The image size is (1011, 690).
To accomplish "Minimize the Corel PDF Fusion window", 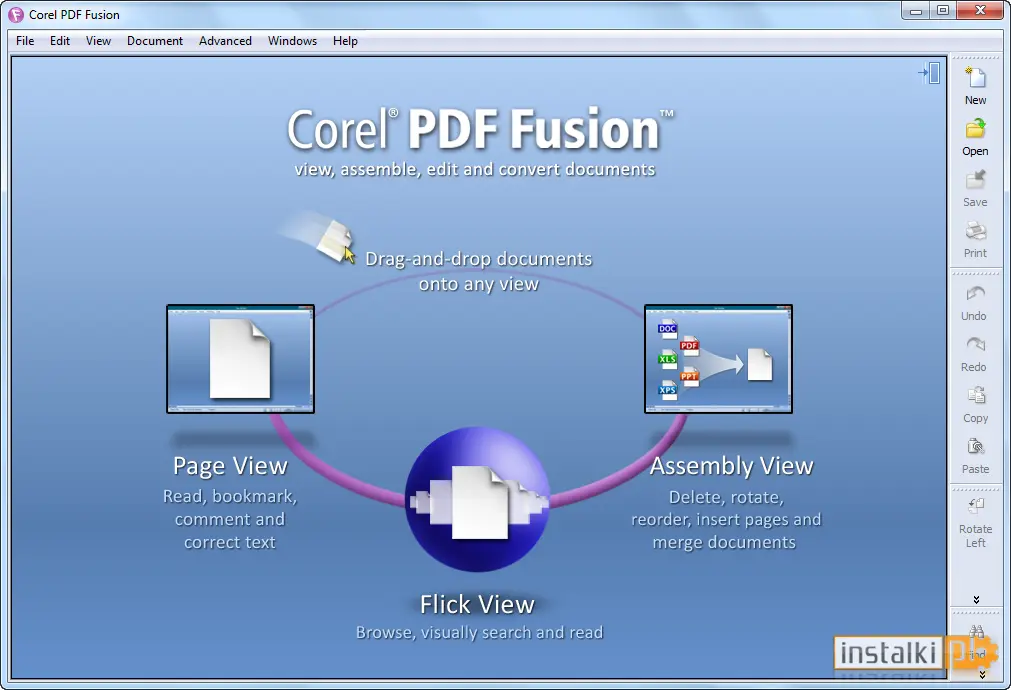I will (x=916, y=10).
